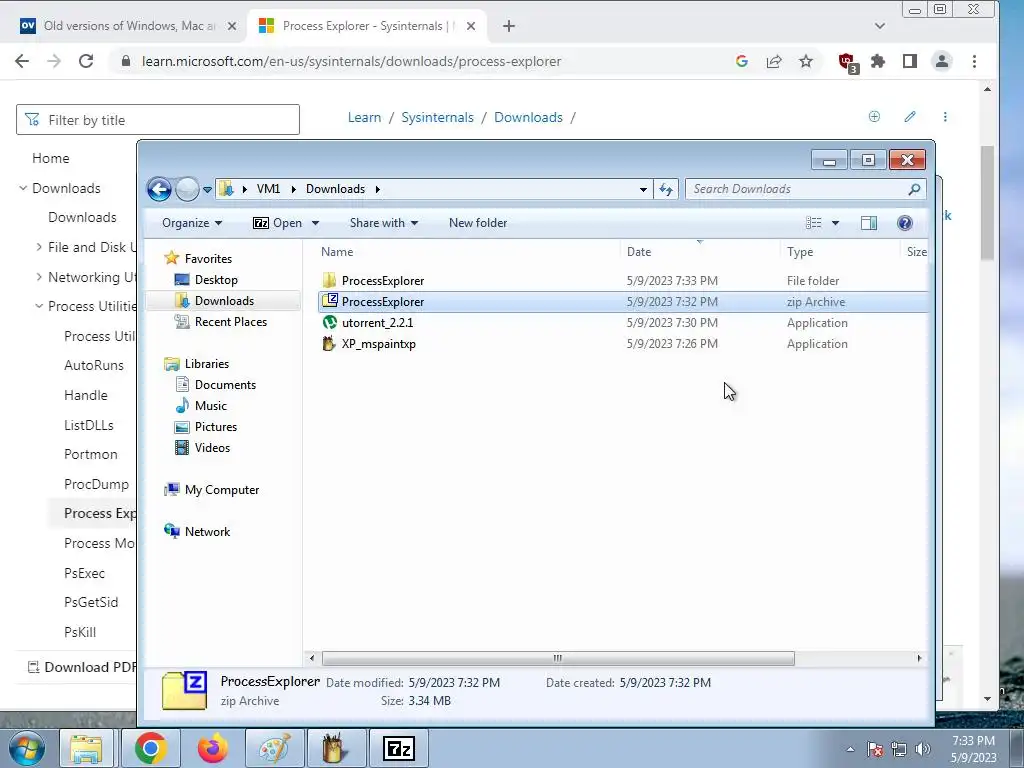Open recent locations dropdown in Explorer
1024x768 pixels.
click(x=207, y=189)
